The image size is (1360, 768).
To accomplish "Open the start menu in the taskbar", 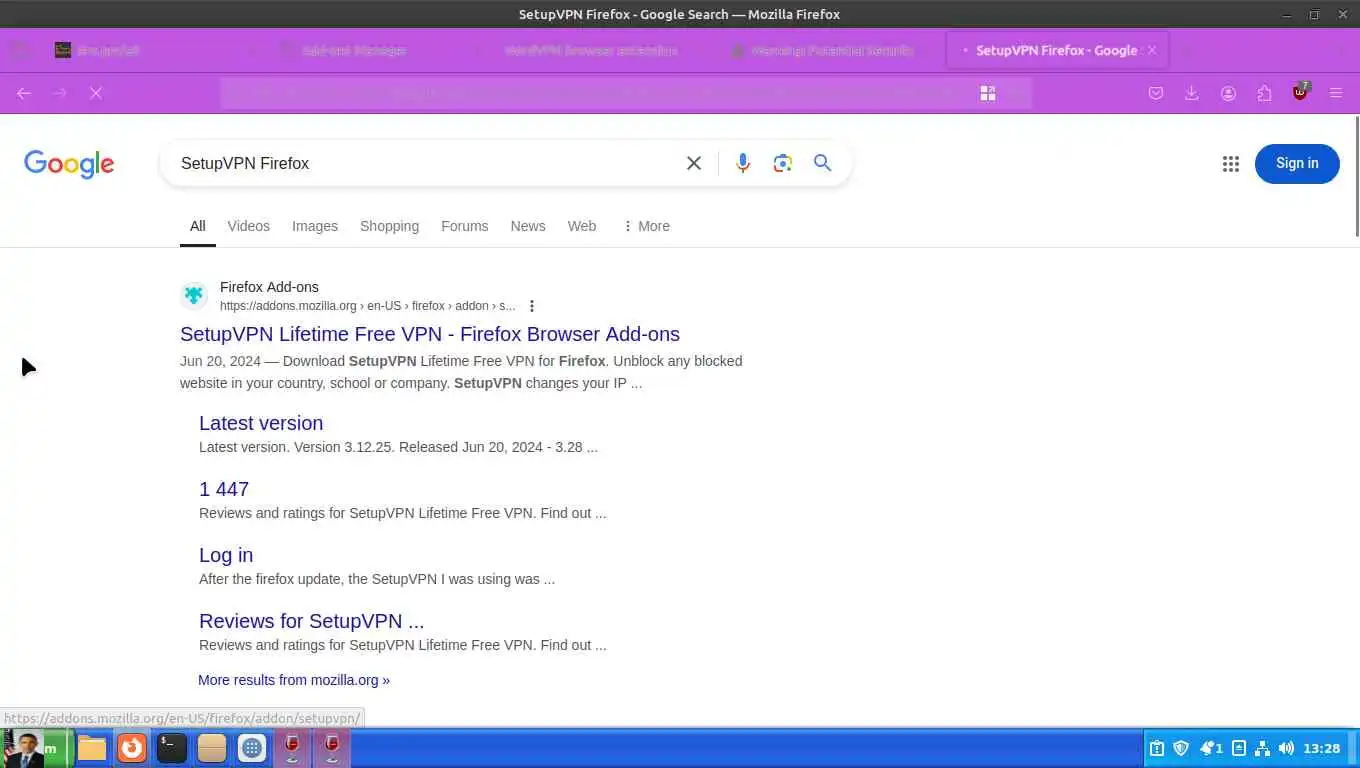I will pos(37,748).
